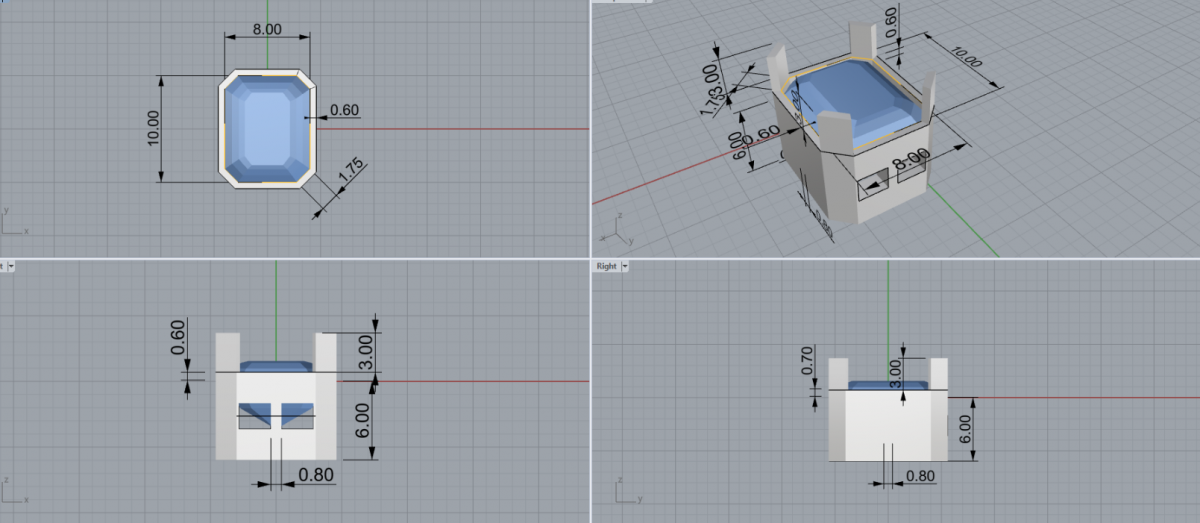Screen dimensions: 1200x523
Task: Select the 0.60 dimension in Top view
Action: [x=344, y=110]
